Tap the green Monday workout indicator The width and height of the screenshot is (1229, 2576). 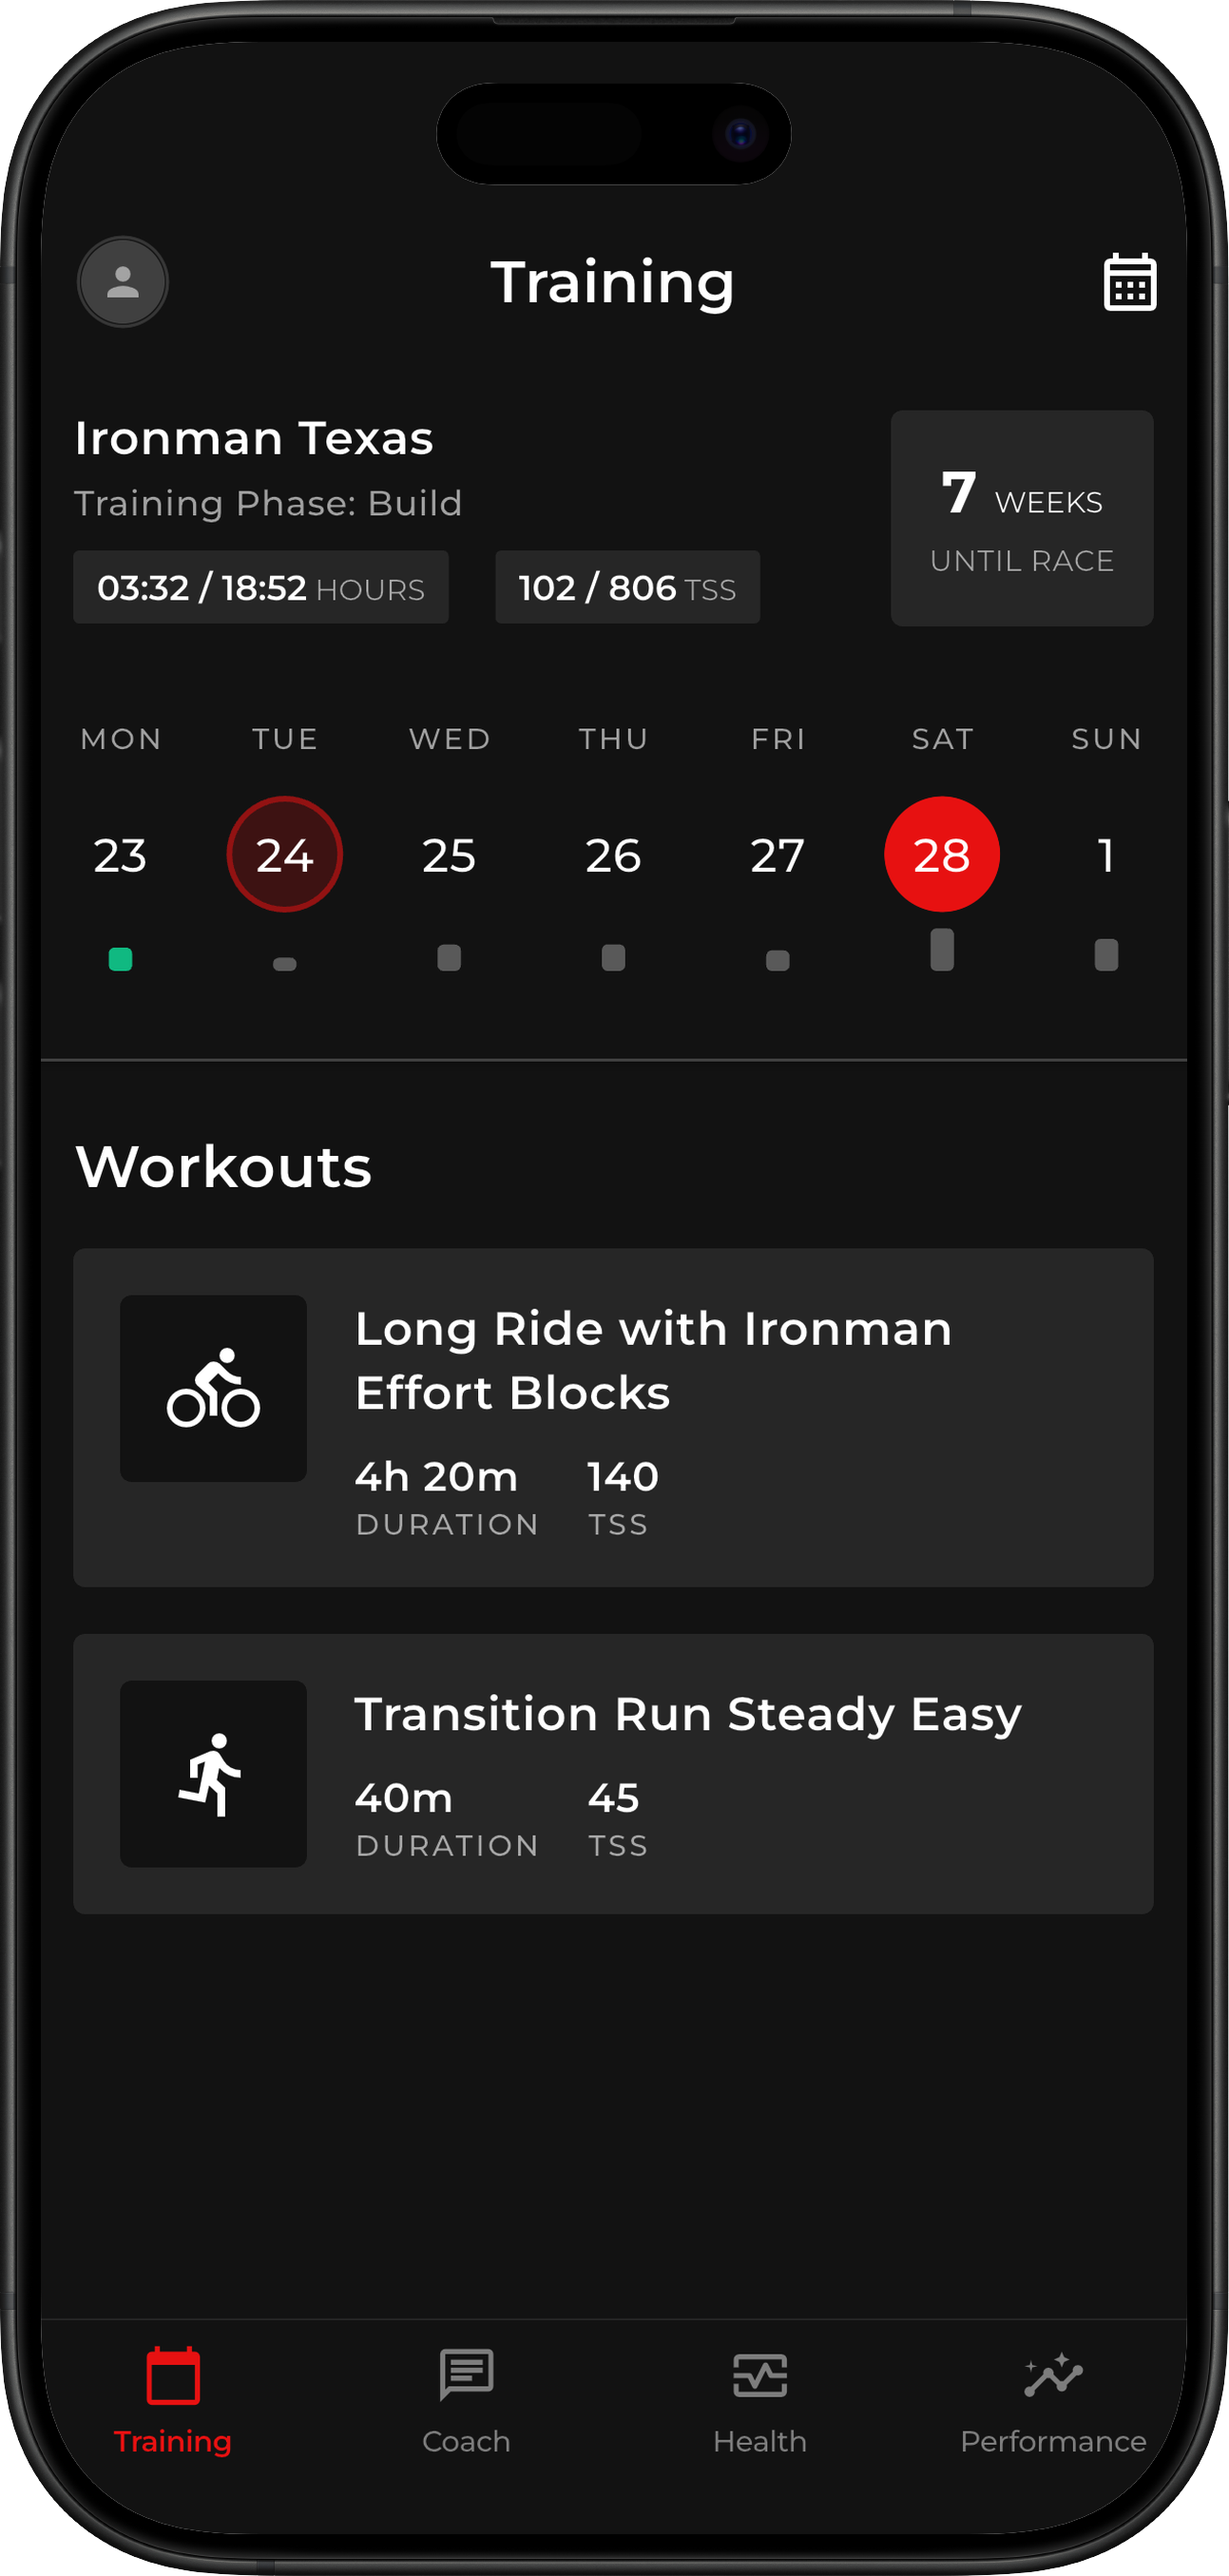point(120,960)
